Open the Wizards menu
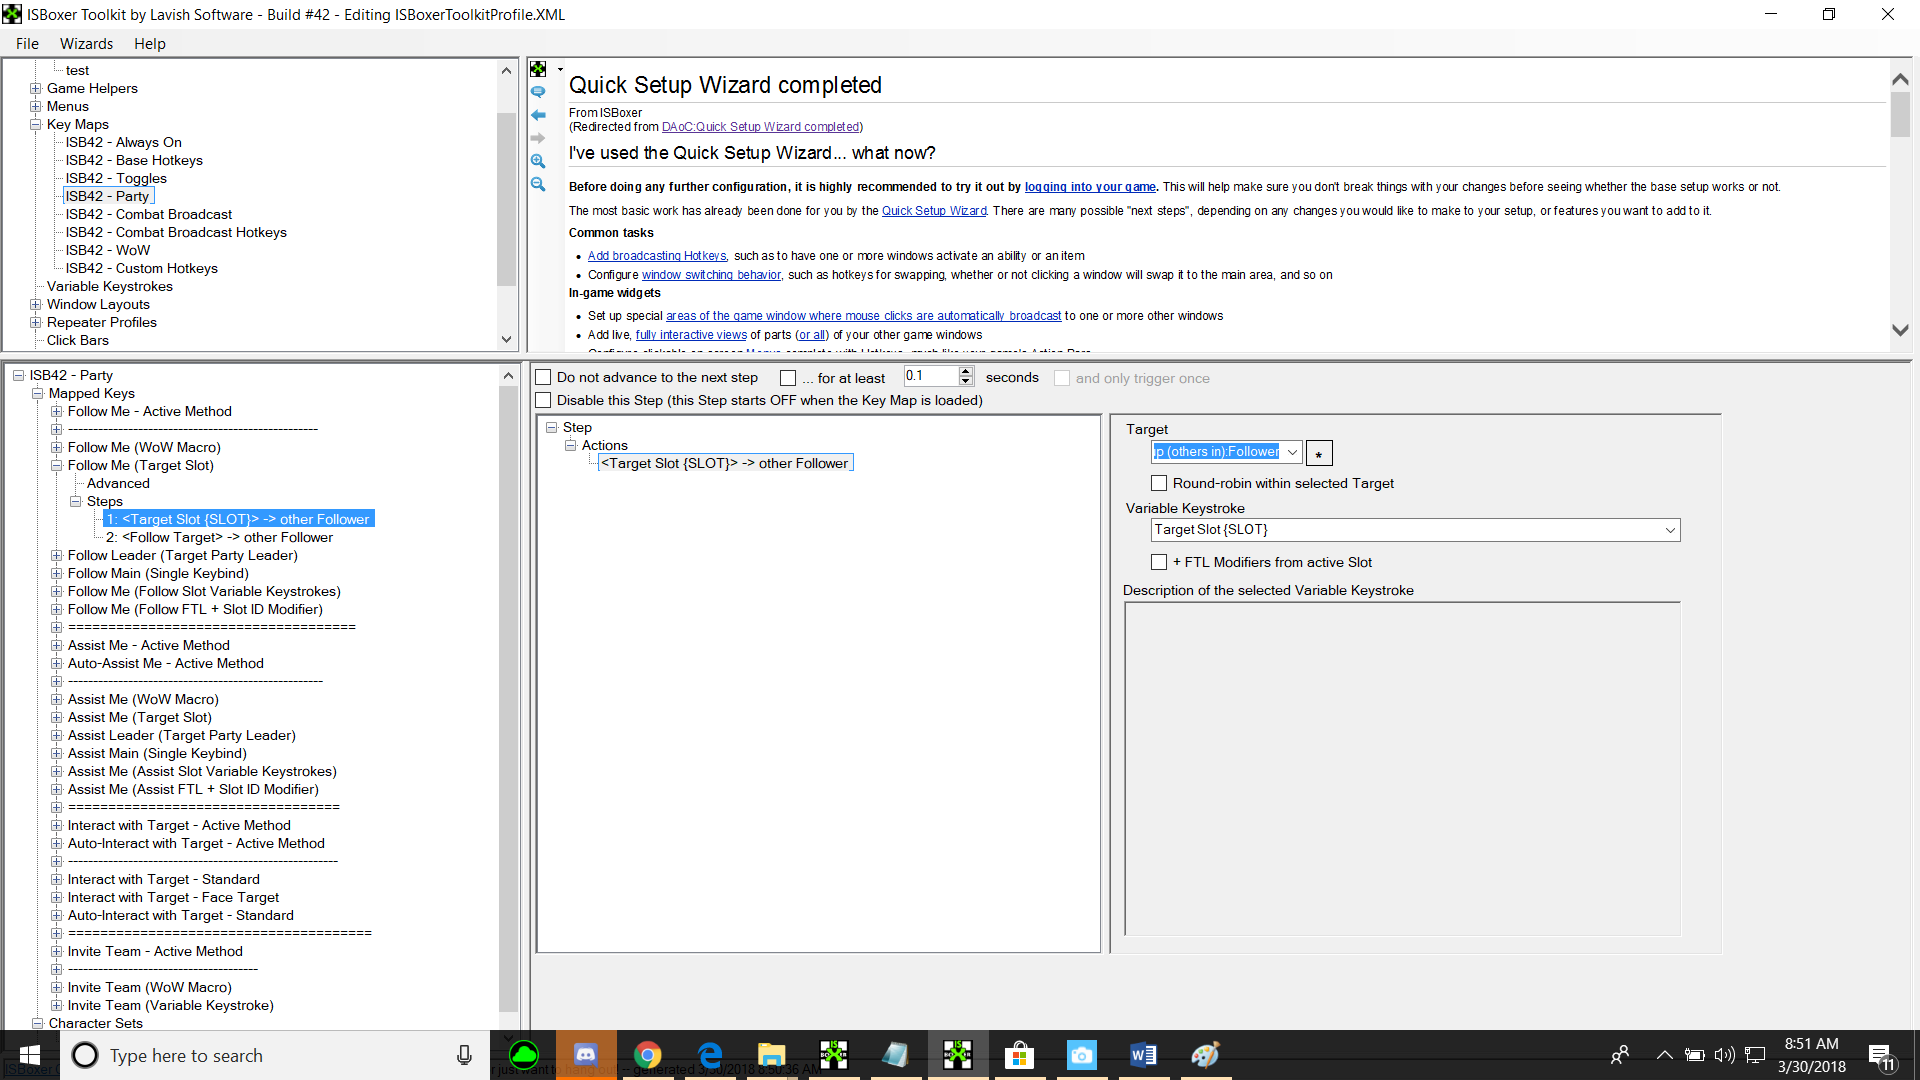 pyautogui.click(x=86, y=44)
